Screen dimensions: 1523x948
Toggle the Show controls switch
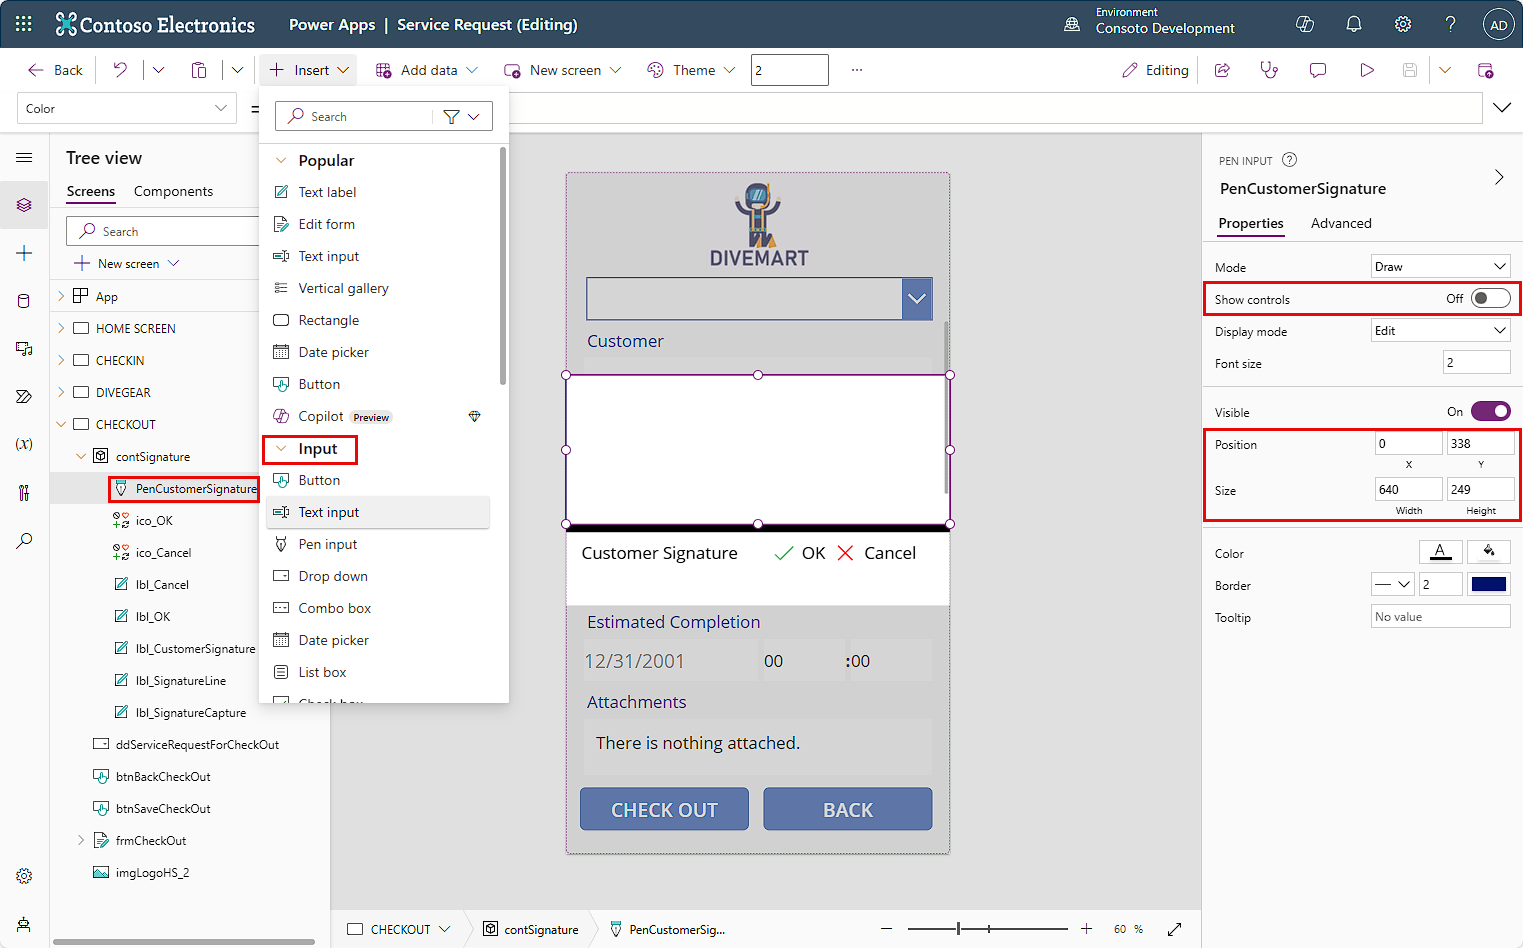1490,299
